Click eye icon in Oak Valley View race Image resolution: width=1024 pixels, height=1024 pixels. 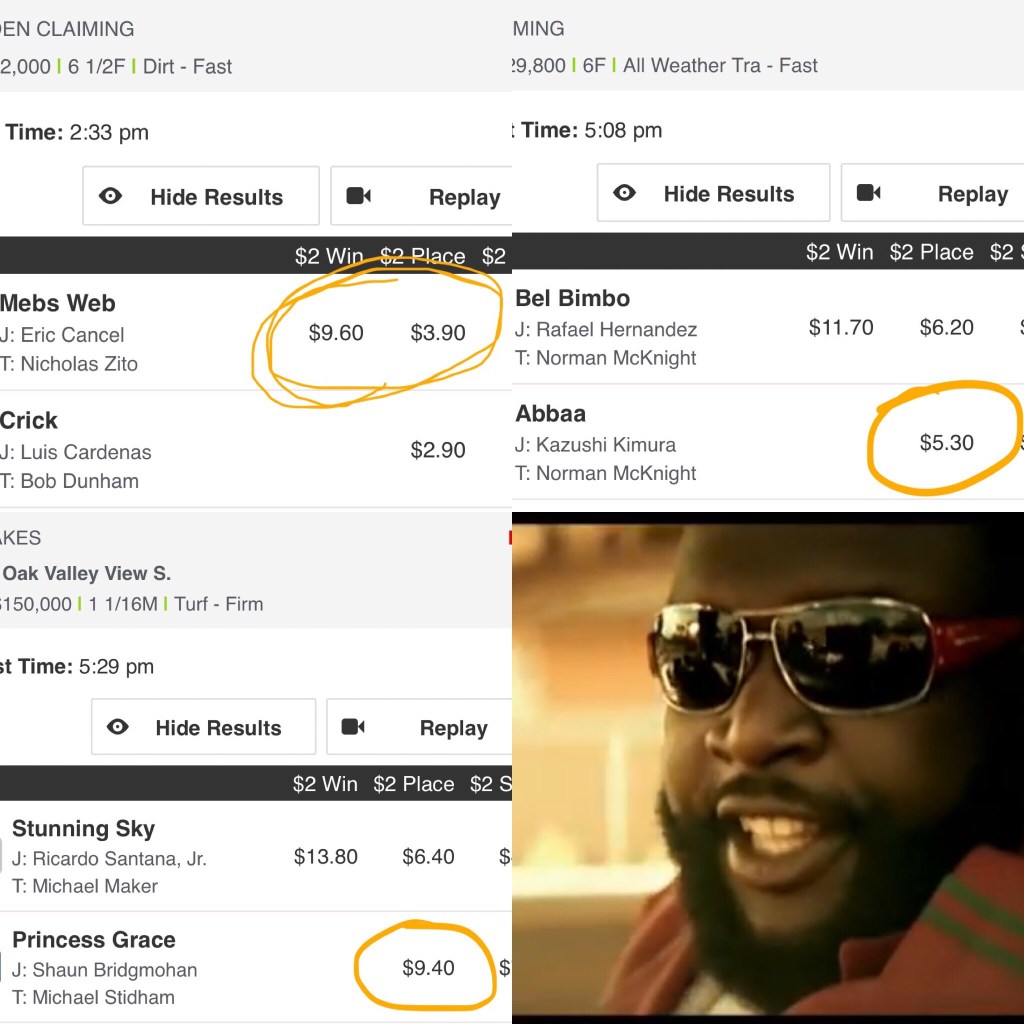(118, 727)
